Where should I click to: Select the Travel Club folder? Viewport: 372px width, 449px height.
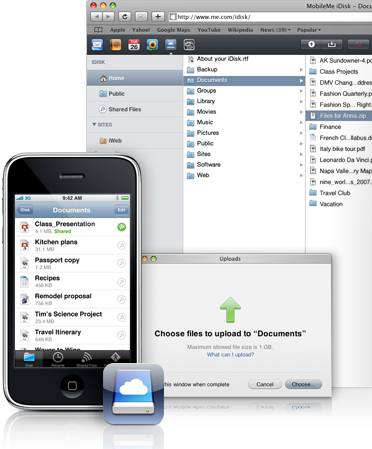339,193
